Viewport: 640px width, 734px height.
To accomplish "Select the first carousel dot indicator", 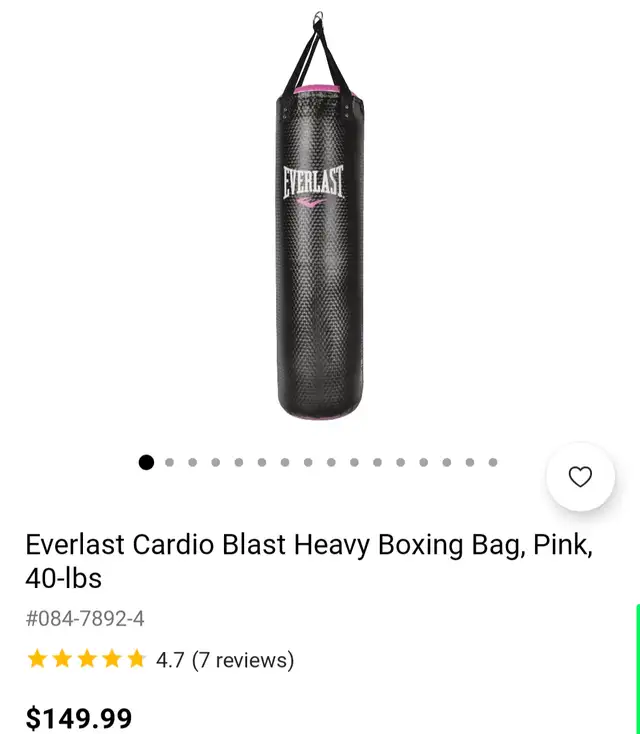I will (146, 462).
